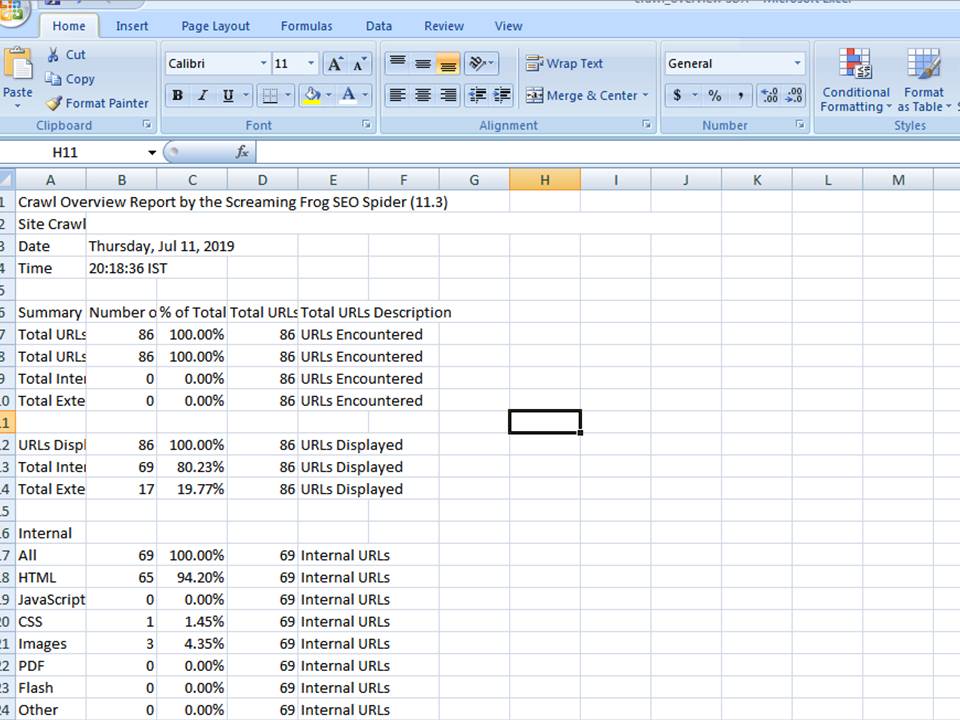This screenshot has width=960, height=720.
Task: Click the Format Painter icon
Action: point(97,103)
